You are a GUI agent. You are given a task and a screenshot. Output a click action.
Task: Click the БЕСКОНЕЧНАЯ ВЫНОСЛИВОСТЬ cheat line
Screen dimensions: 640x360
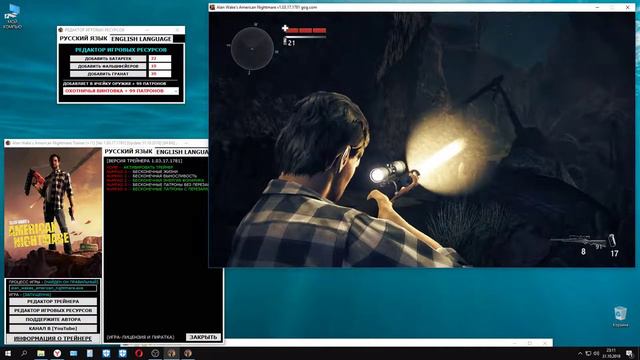[x=152, y=176]
